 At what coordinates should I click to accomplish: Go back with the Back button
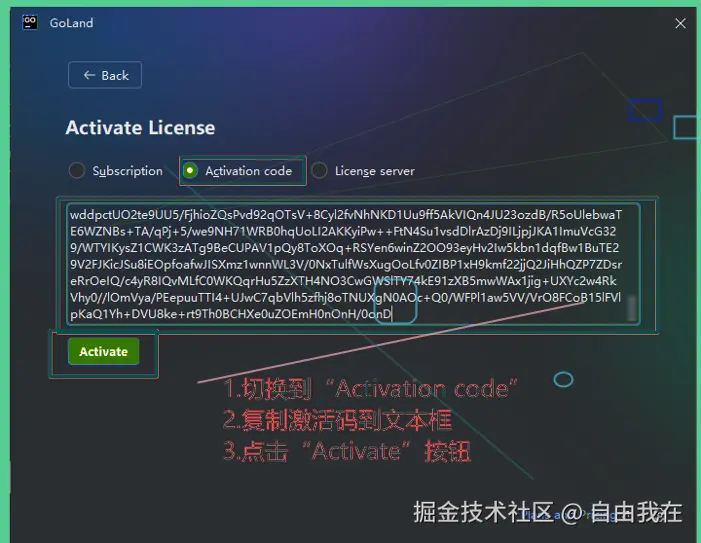tap(105, 75)
